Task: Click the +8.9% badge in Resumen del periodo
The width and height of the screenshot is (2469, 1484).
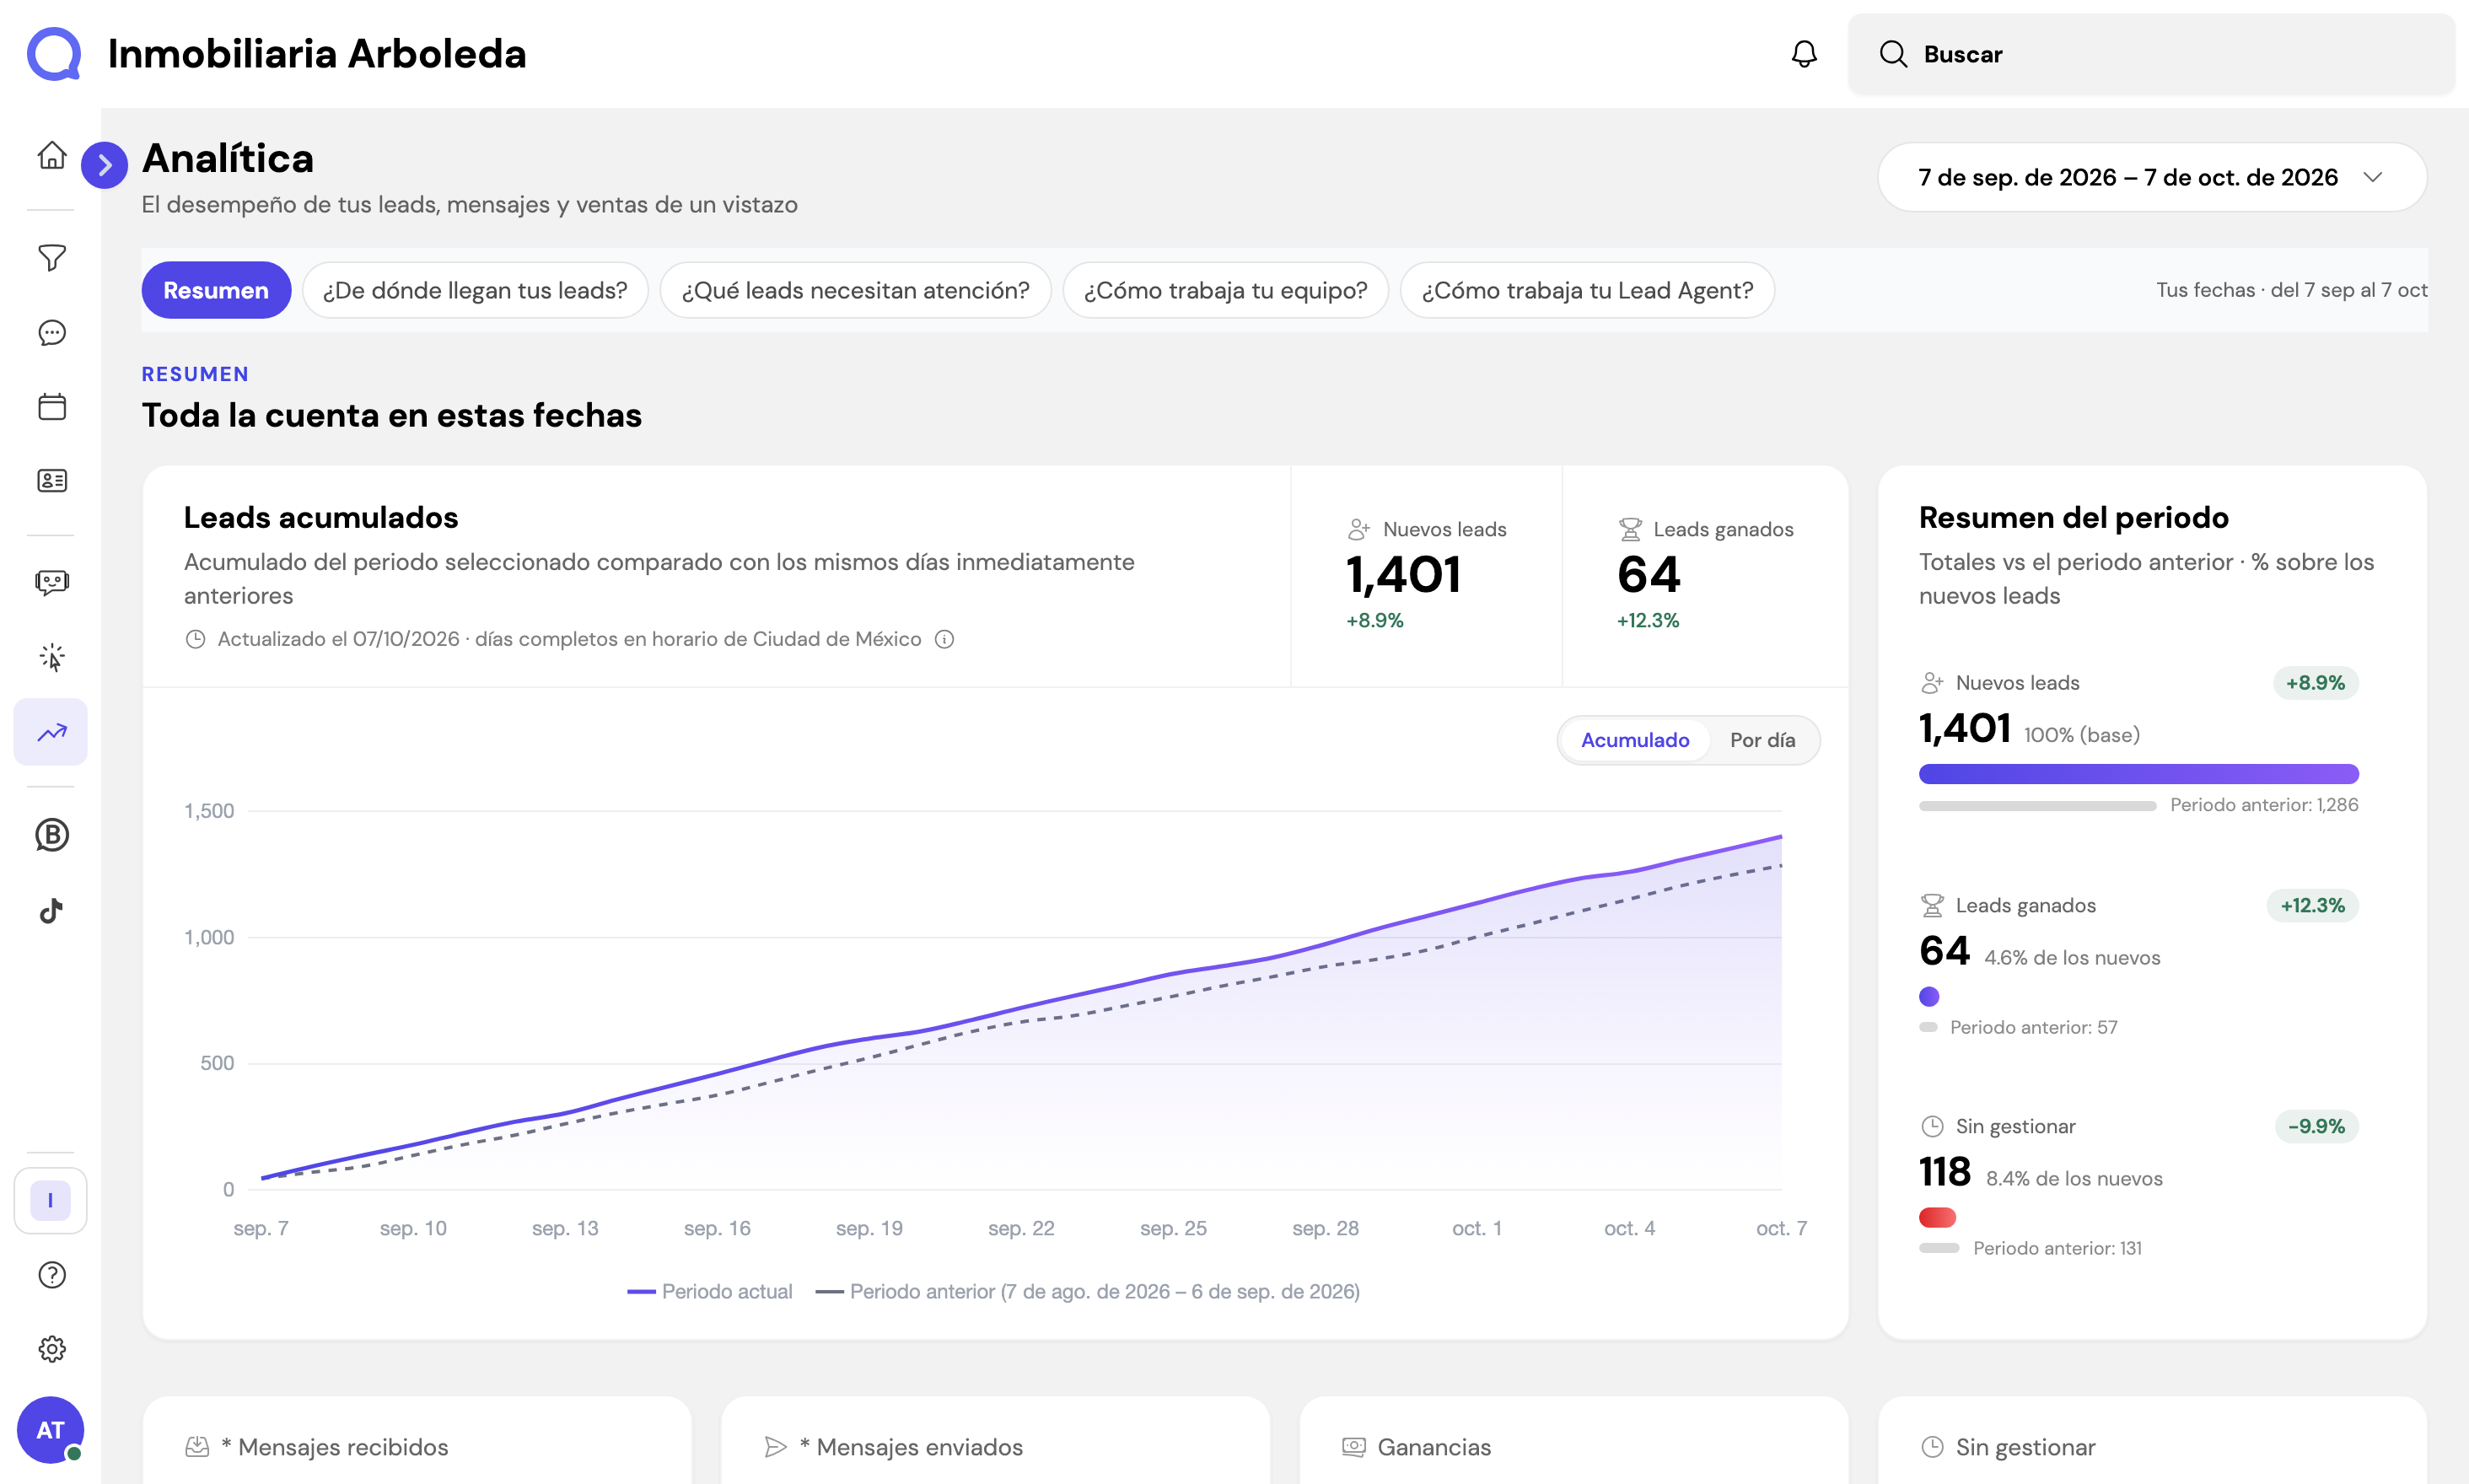Action: (x=2315, y=683)
